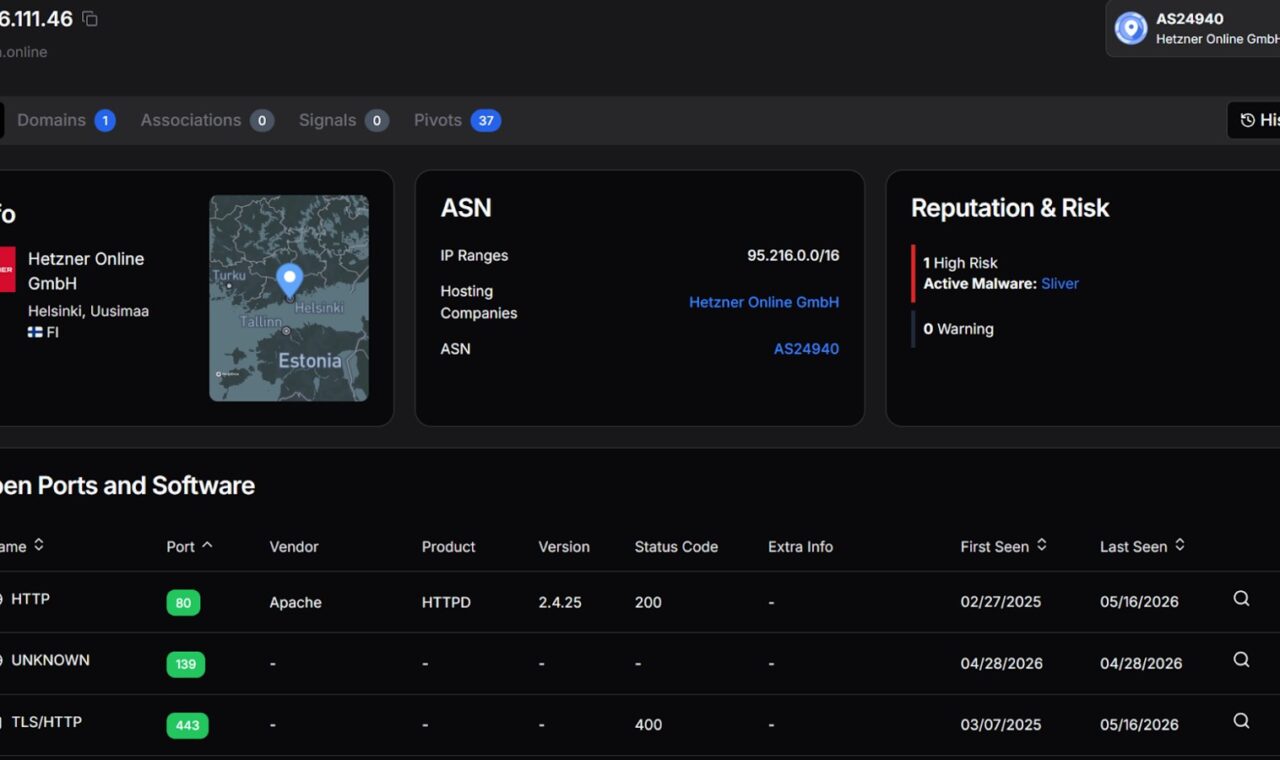Sort by First Seen column arrows
The height and width of the screenshot is (760, 1280).
pos(1041,545)
